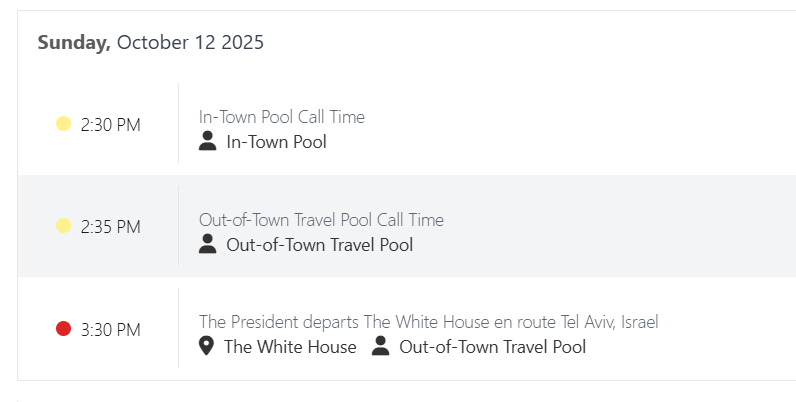Click the bold Sunday heading text

click(x=74, y=42)
